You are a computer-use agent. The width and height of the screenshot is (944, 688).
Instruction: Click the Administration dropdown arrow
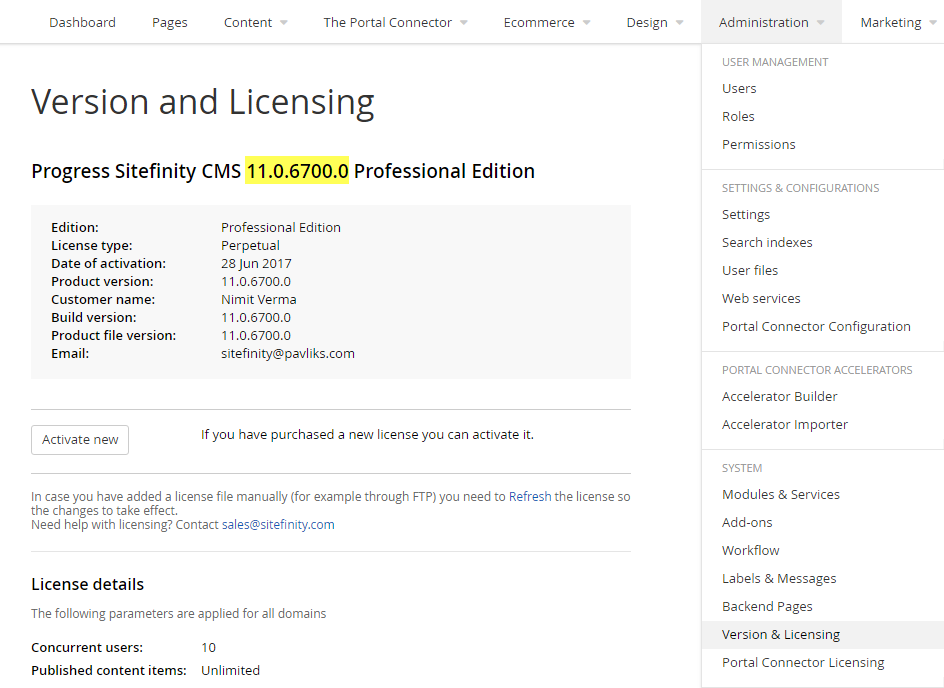pyautogui.click(x=820, y=23)
